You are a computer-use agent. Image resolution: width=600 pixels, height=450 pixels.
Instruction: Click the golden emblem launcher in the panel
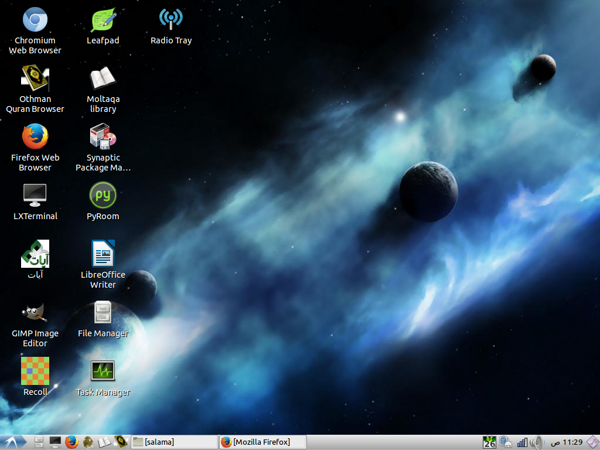[x=88, y=442]
